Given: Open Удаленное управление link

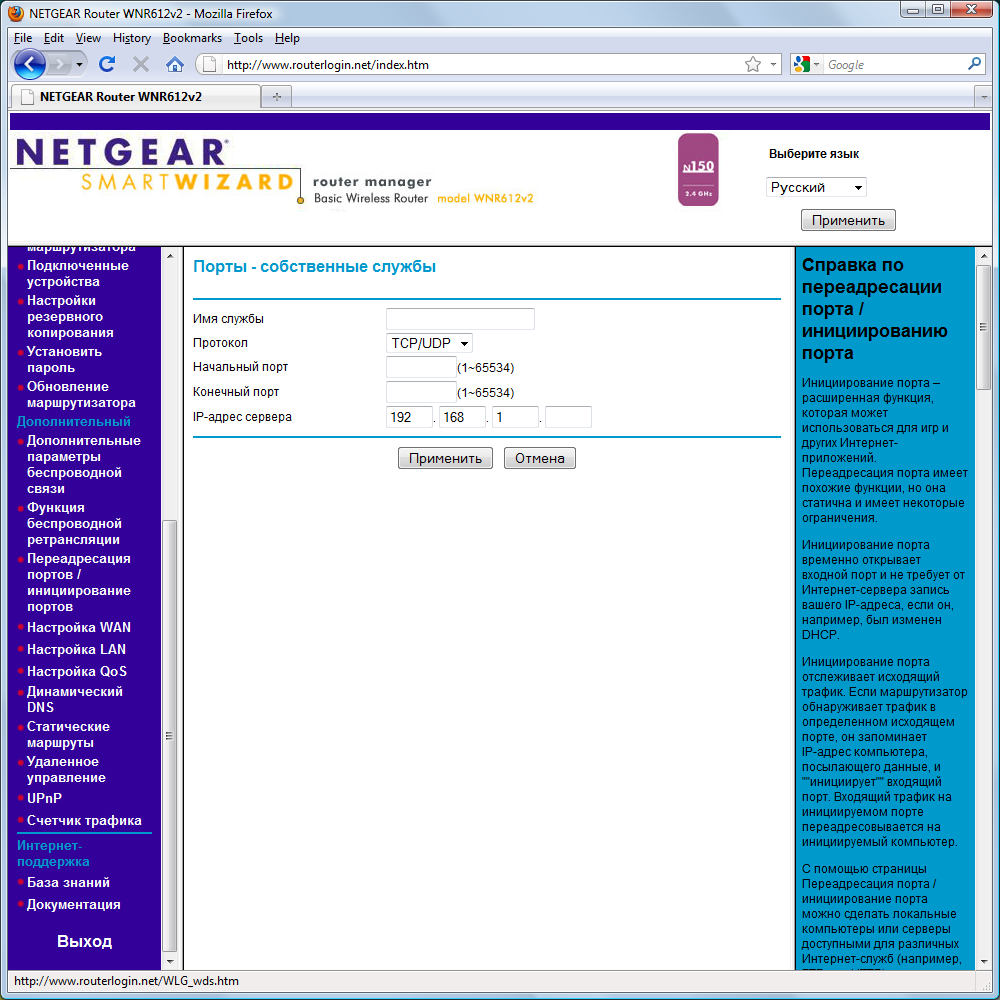Looking at the screenshot, I should pos(66,770).
